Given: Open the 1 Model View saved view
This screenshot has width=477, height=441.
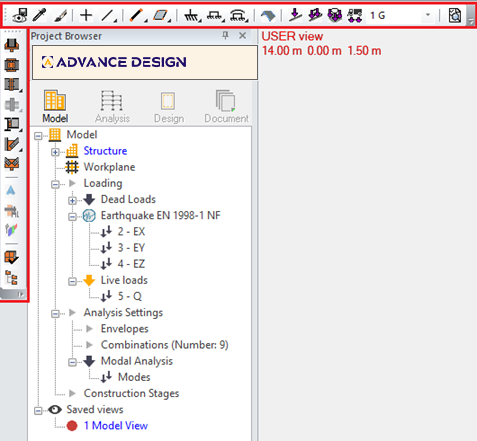Looking at the screenshot, I should pyautogui.click(x=116, y=426).
